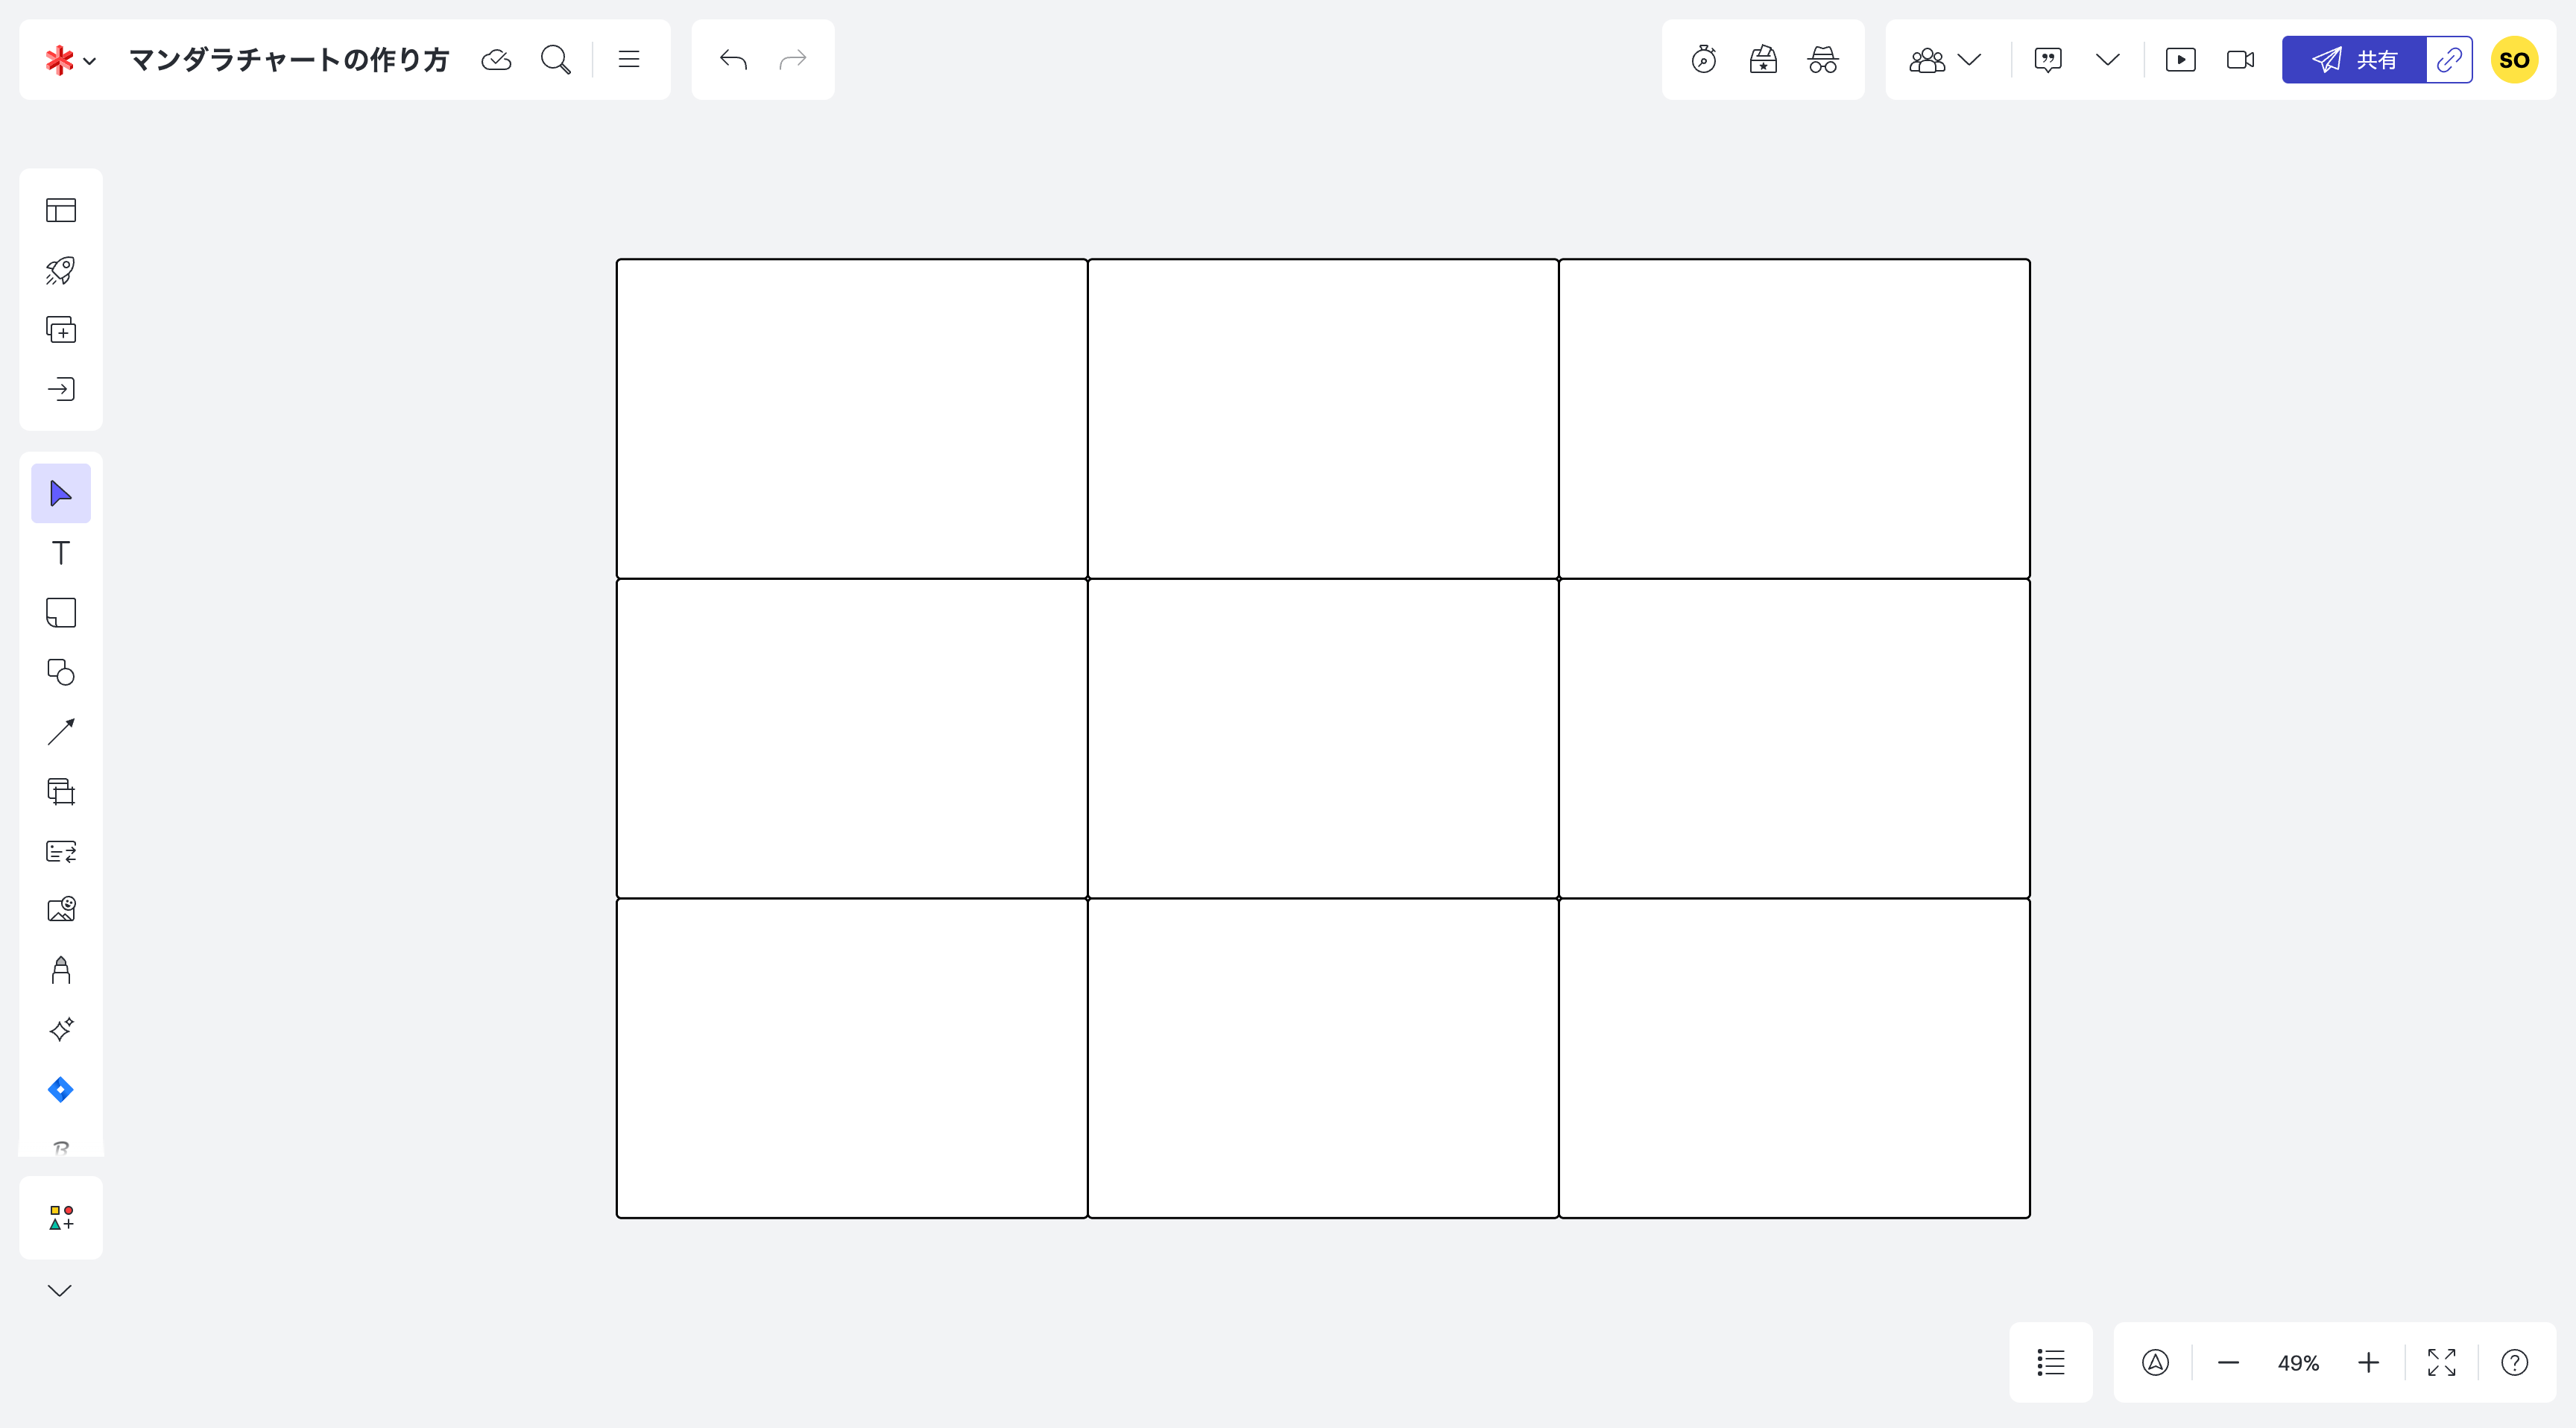Toggle private mode incognito icon

(1823, 60)
